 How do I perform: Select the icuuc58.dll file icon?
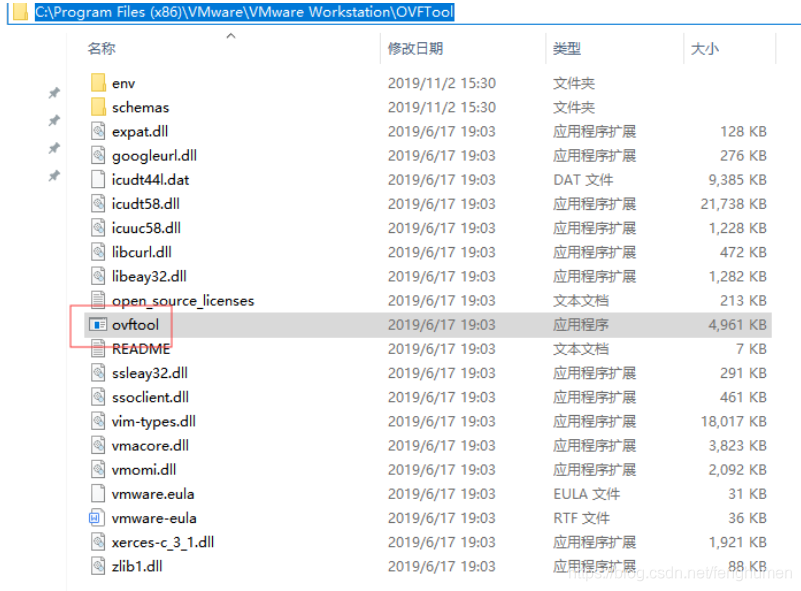click(x=98, y=228)
